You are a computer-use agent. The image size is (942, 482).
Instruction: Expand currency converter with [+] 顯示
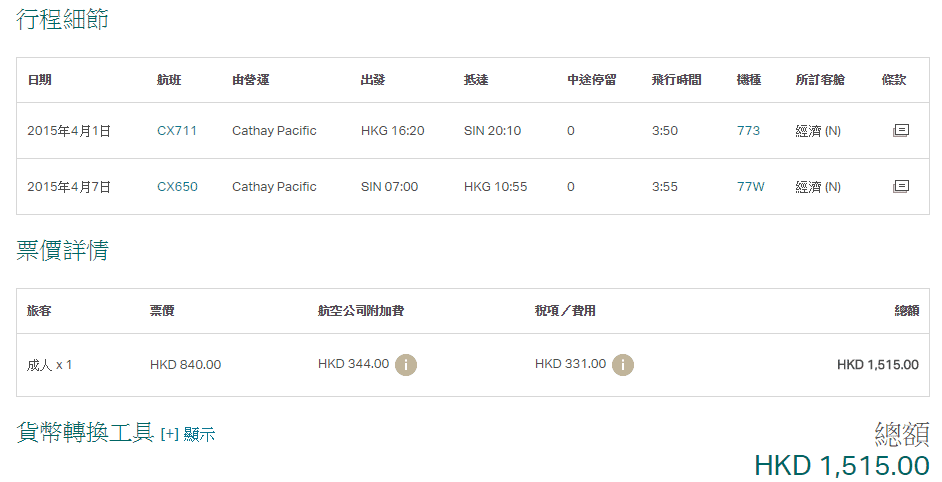coord(188,434)
